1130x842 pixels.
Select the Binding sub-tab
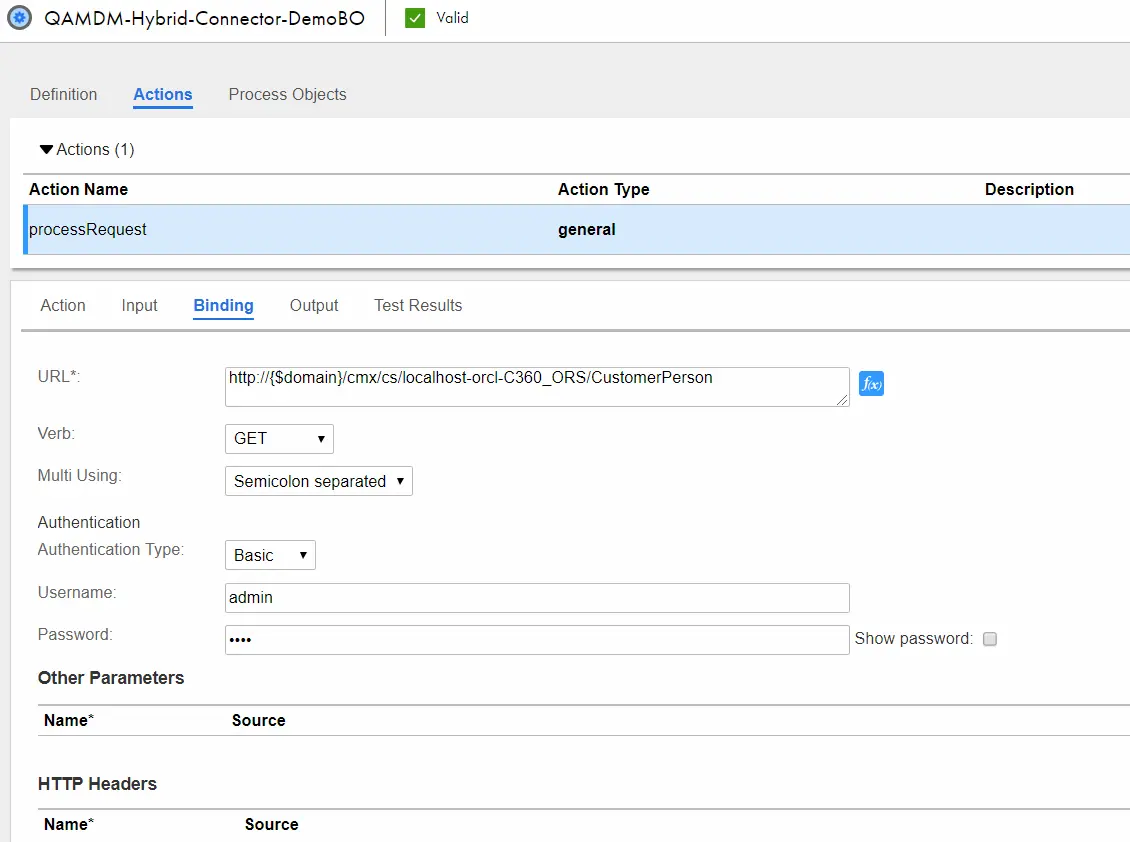tap(223, 305)
